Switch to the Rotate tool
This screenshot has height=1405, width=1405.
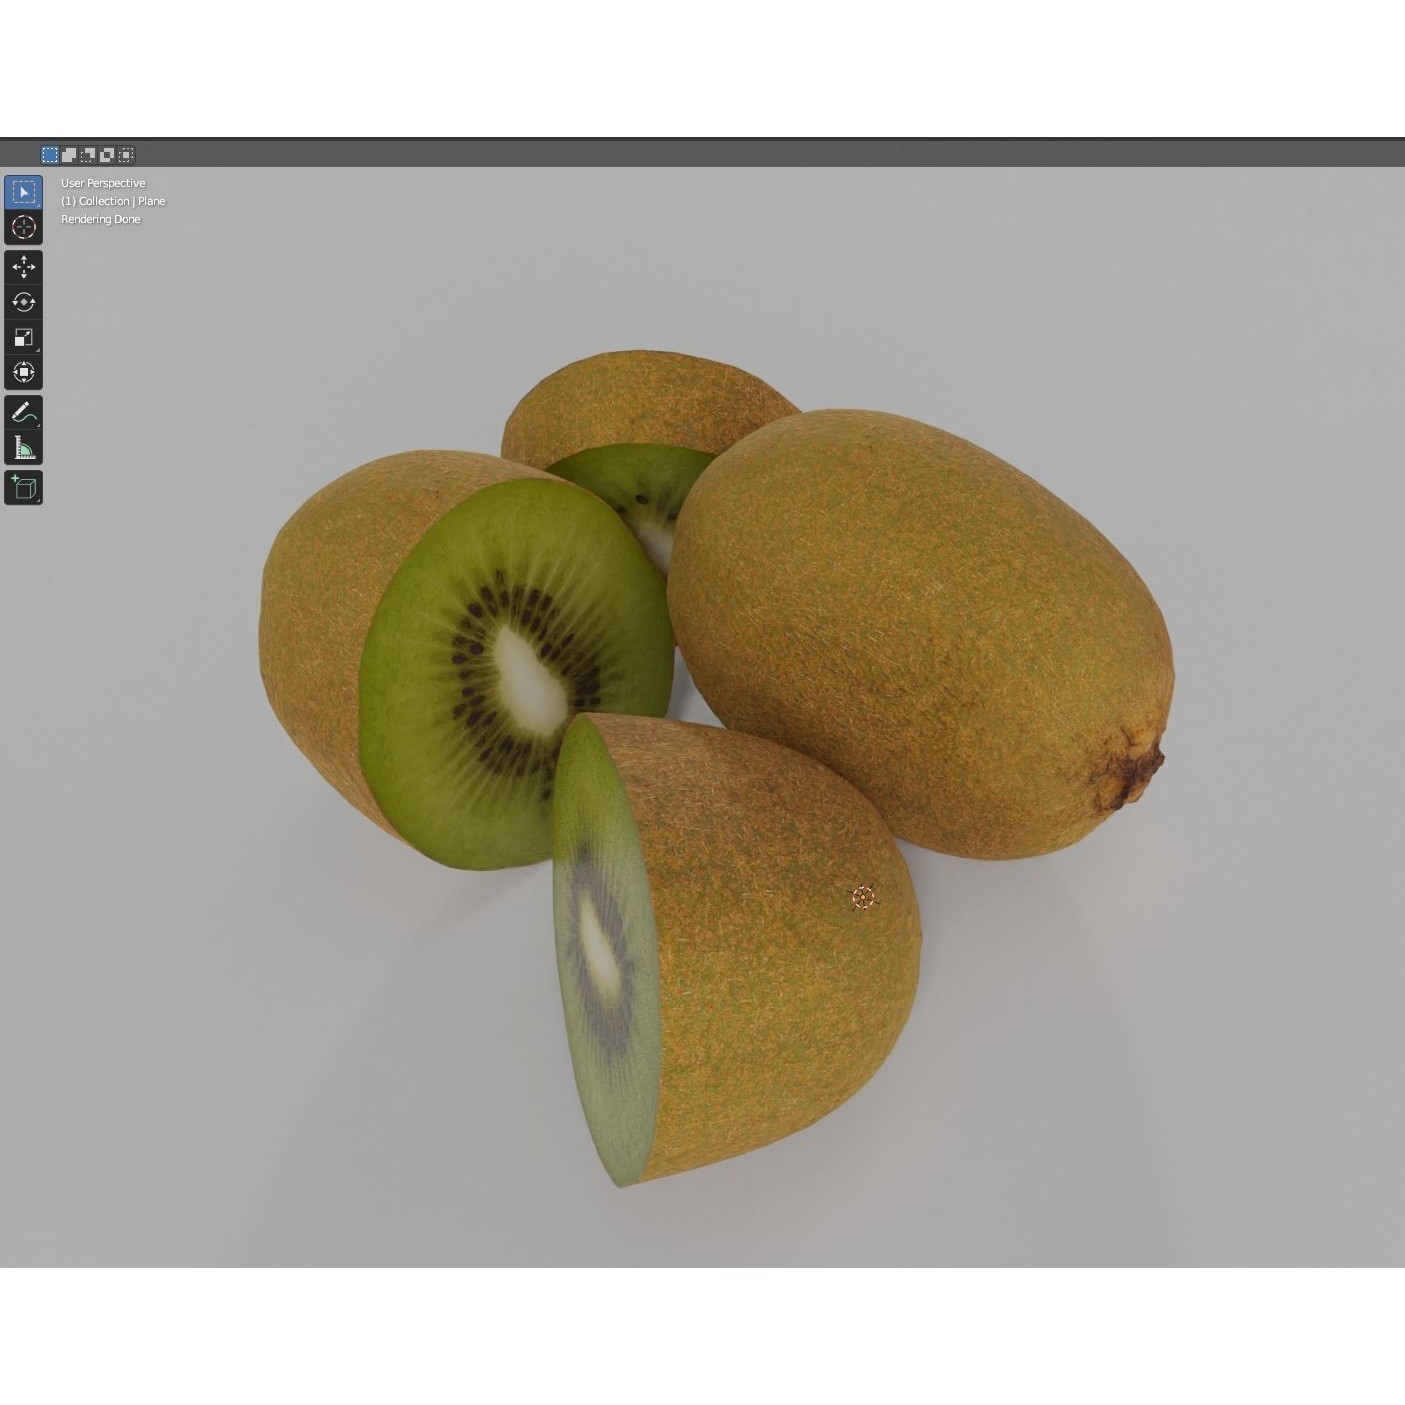[24, 302]
